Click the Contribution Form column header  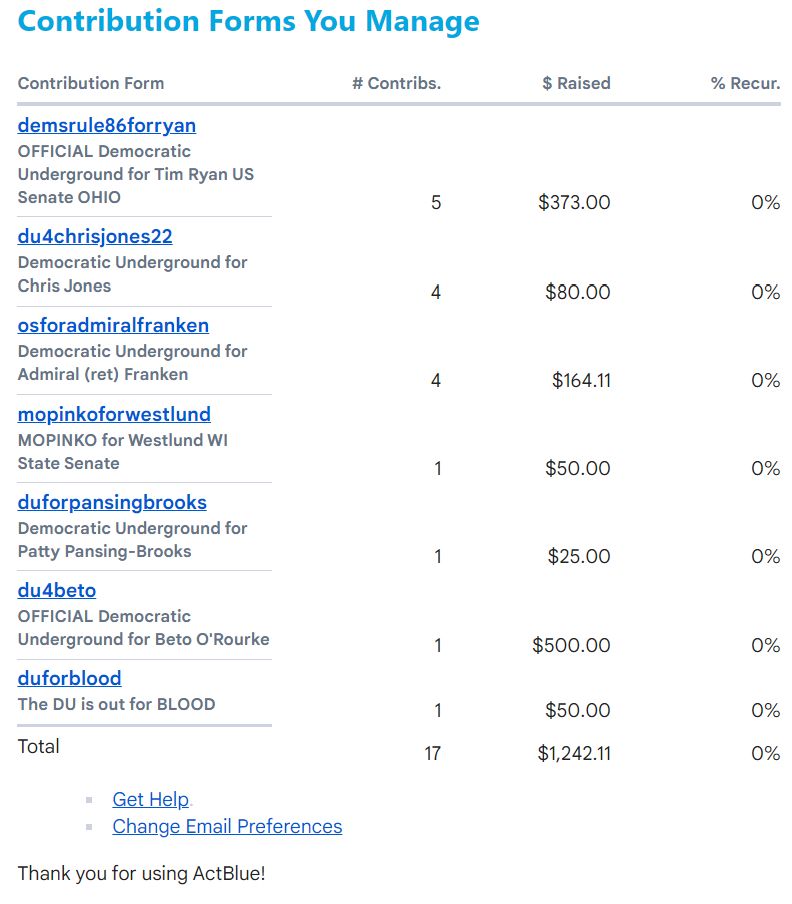click(x=91, y=84)
